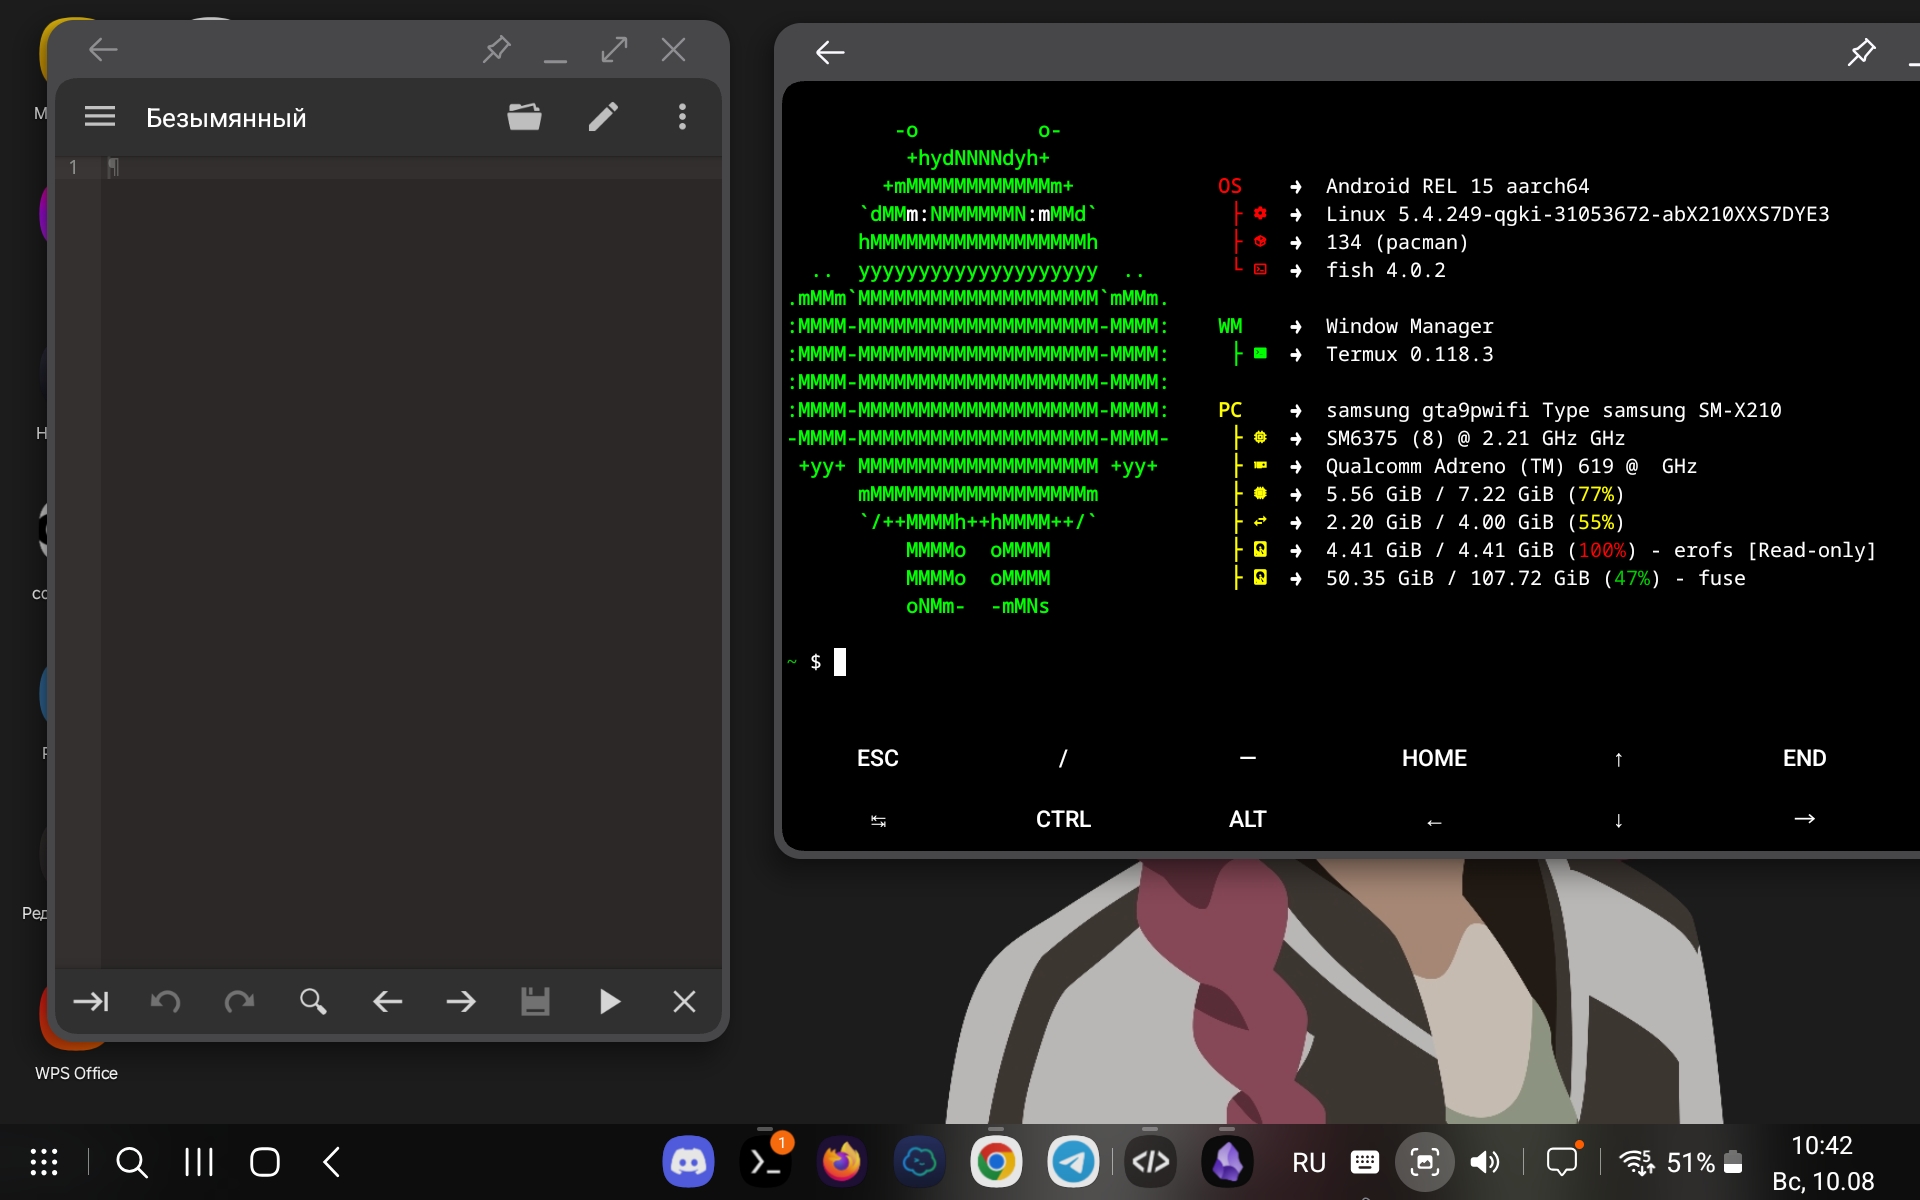Open notifications via the speech bubble icon

(1563, 1161)
